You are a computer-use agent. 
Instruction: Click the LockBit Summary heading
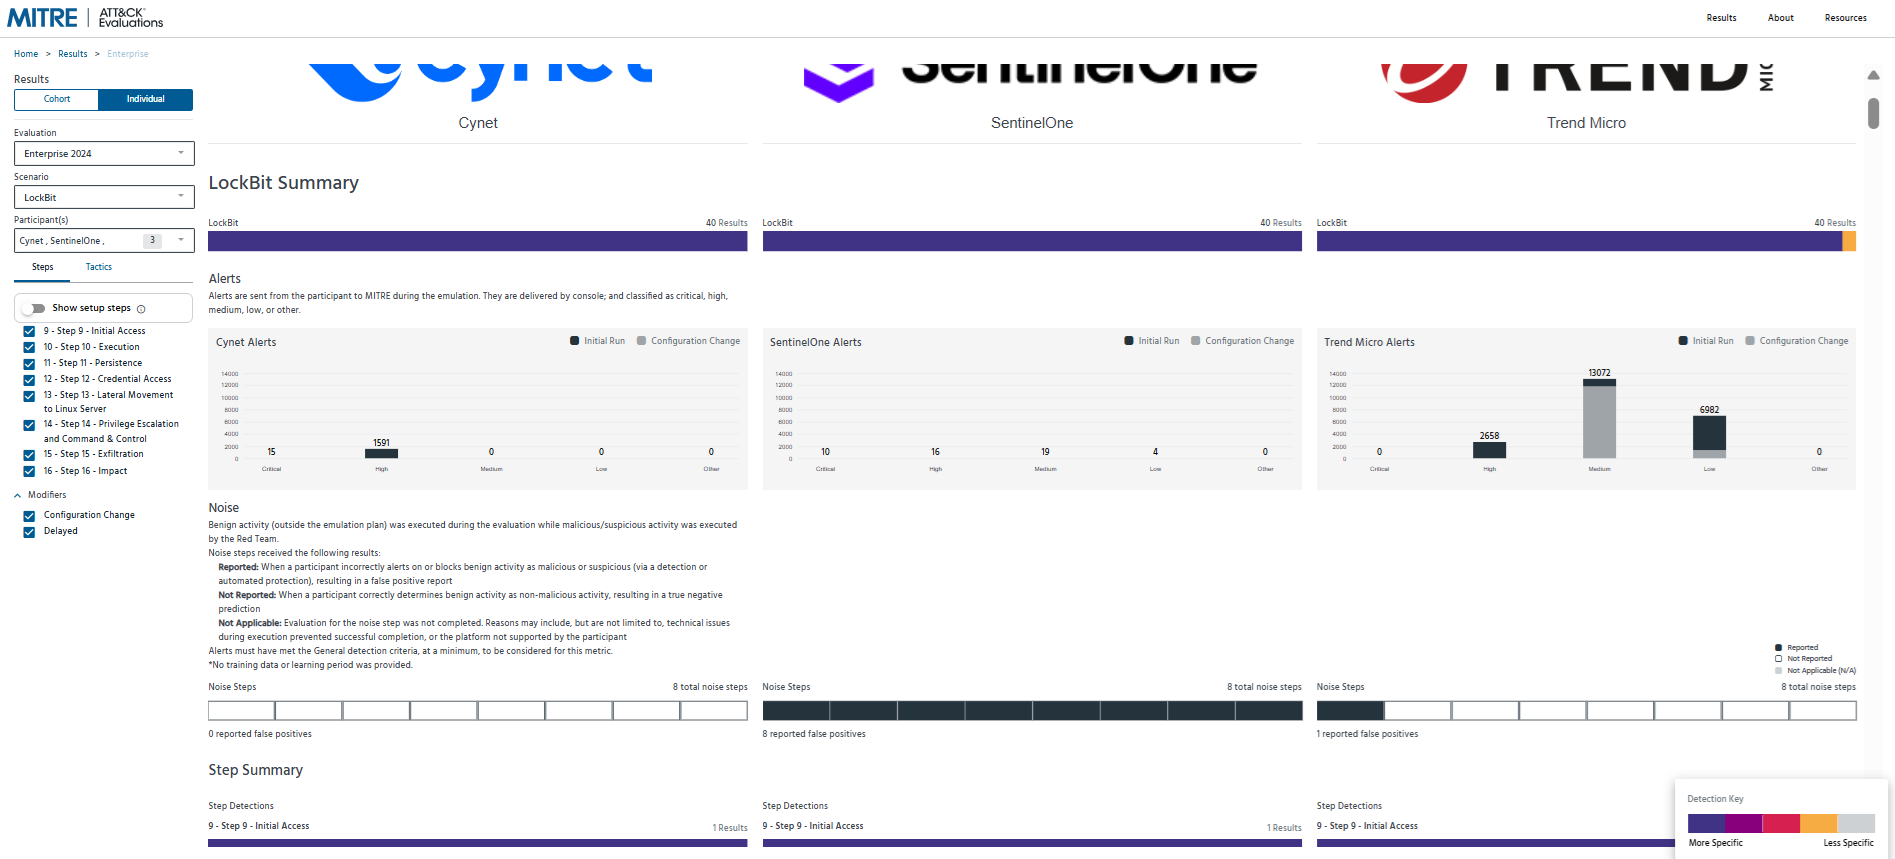tap(283, 183)
